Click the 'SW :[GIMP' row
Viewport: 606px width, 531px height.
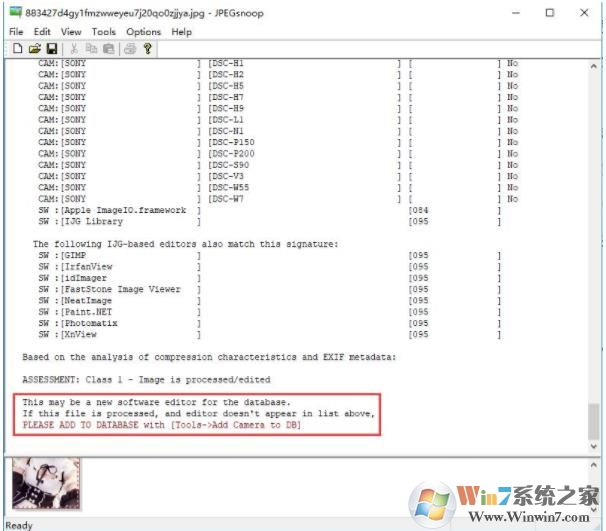click(x=270, y=255)
